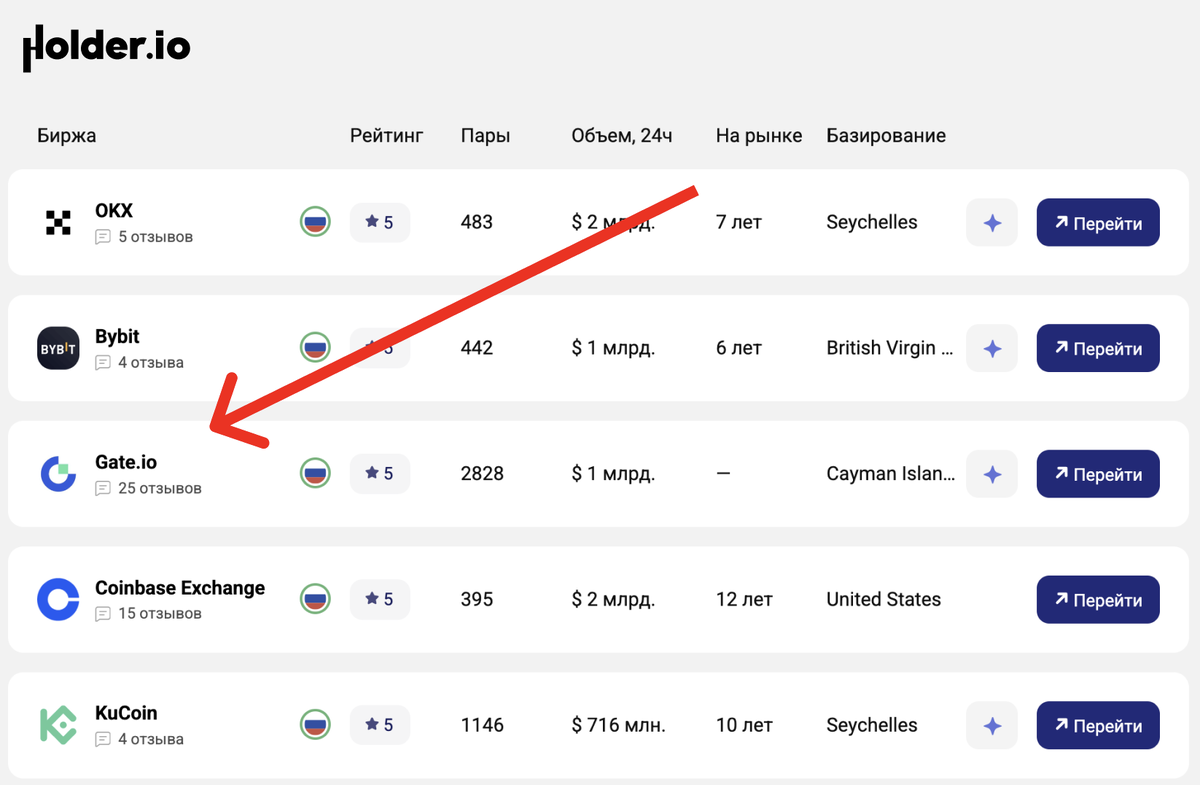The width and height of the screenshot is (1200, 785).
Task: Sort by Рейтинг column header
Action: pos(387,136)
